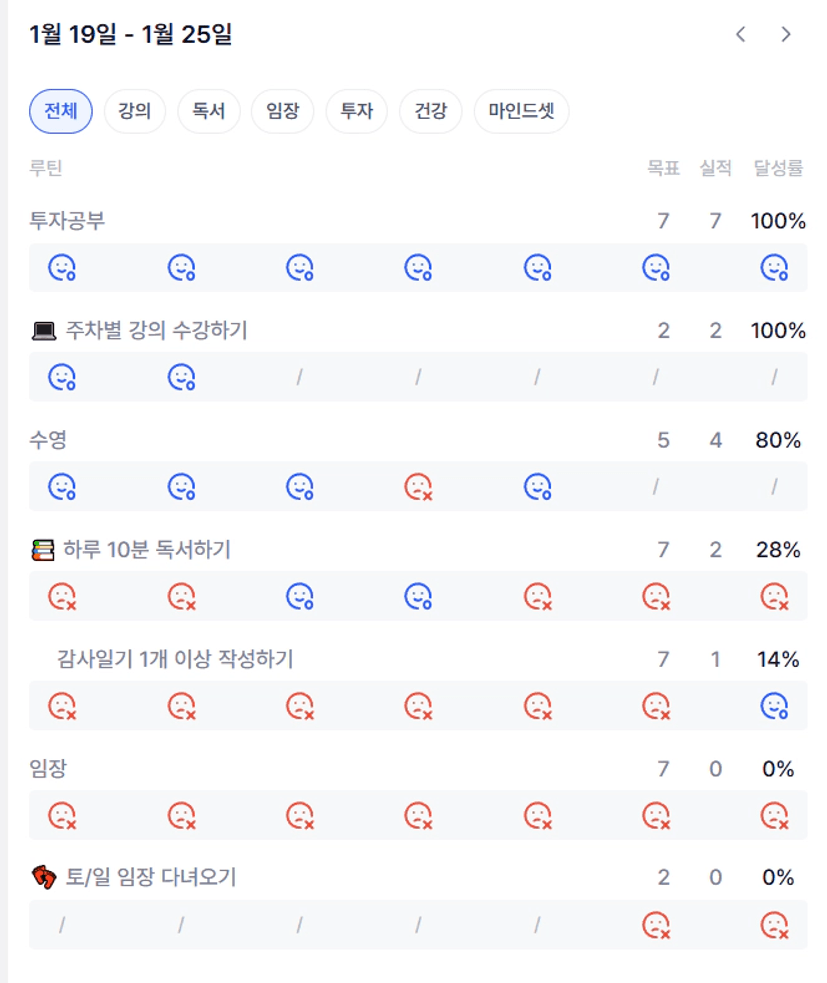Viewport: 827px width, 983px height.
Task: Toggle the last day's 투자공부 smiley
Action: tap(774, 267)
